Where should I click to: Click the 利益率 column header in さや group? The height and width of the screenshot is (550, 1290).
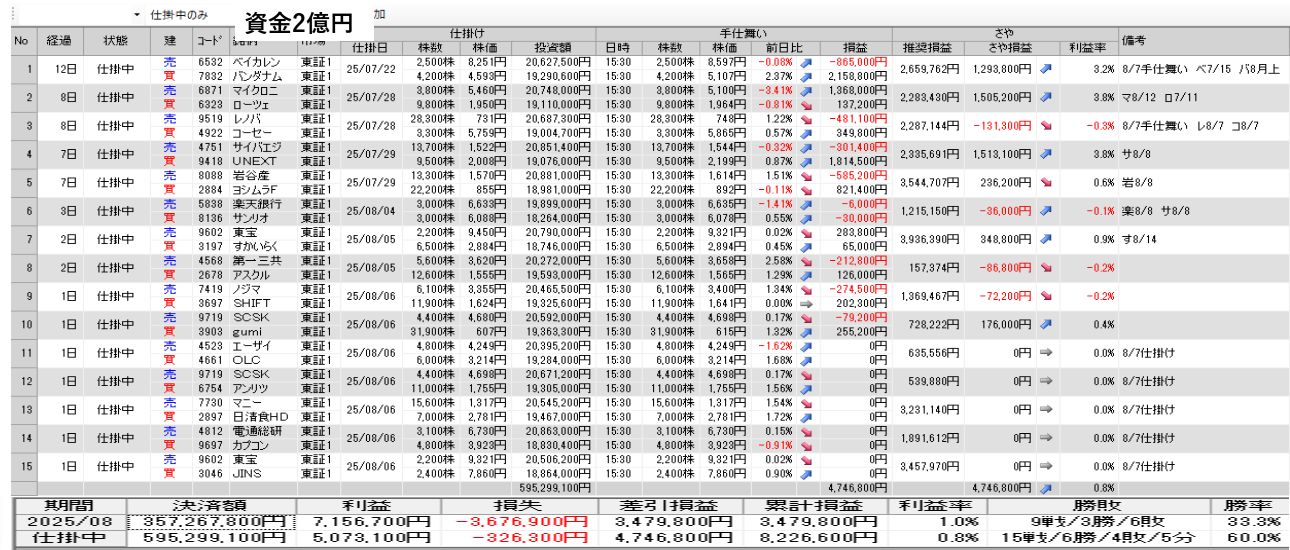1087,48
